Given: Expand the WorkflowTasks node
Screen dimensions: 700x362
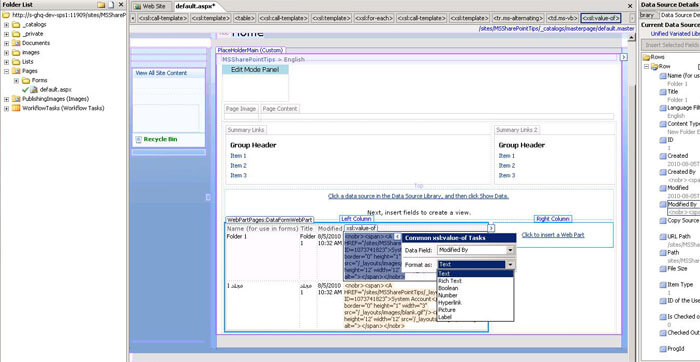Looking at the screenshot, I should click(x=7, y=108).
